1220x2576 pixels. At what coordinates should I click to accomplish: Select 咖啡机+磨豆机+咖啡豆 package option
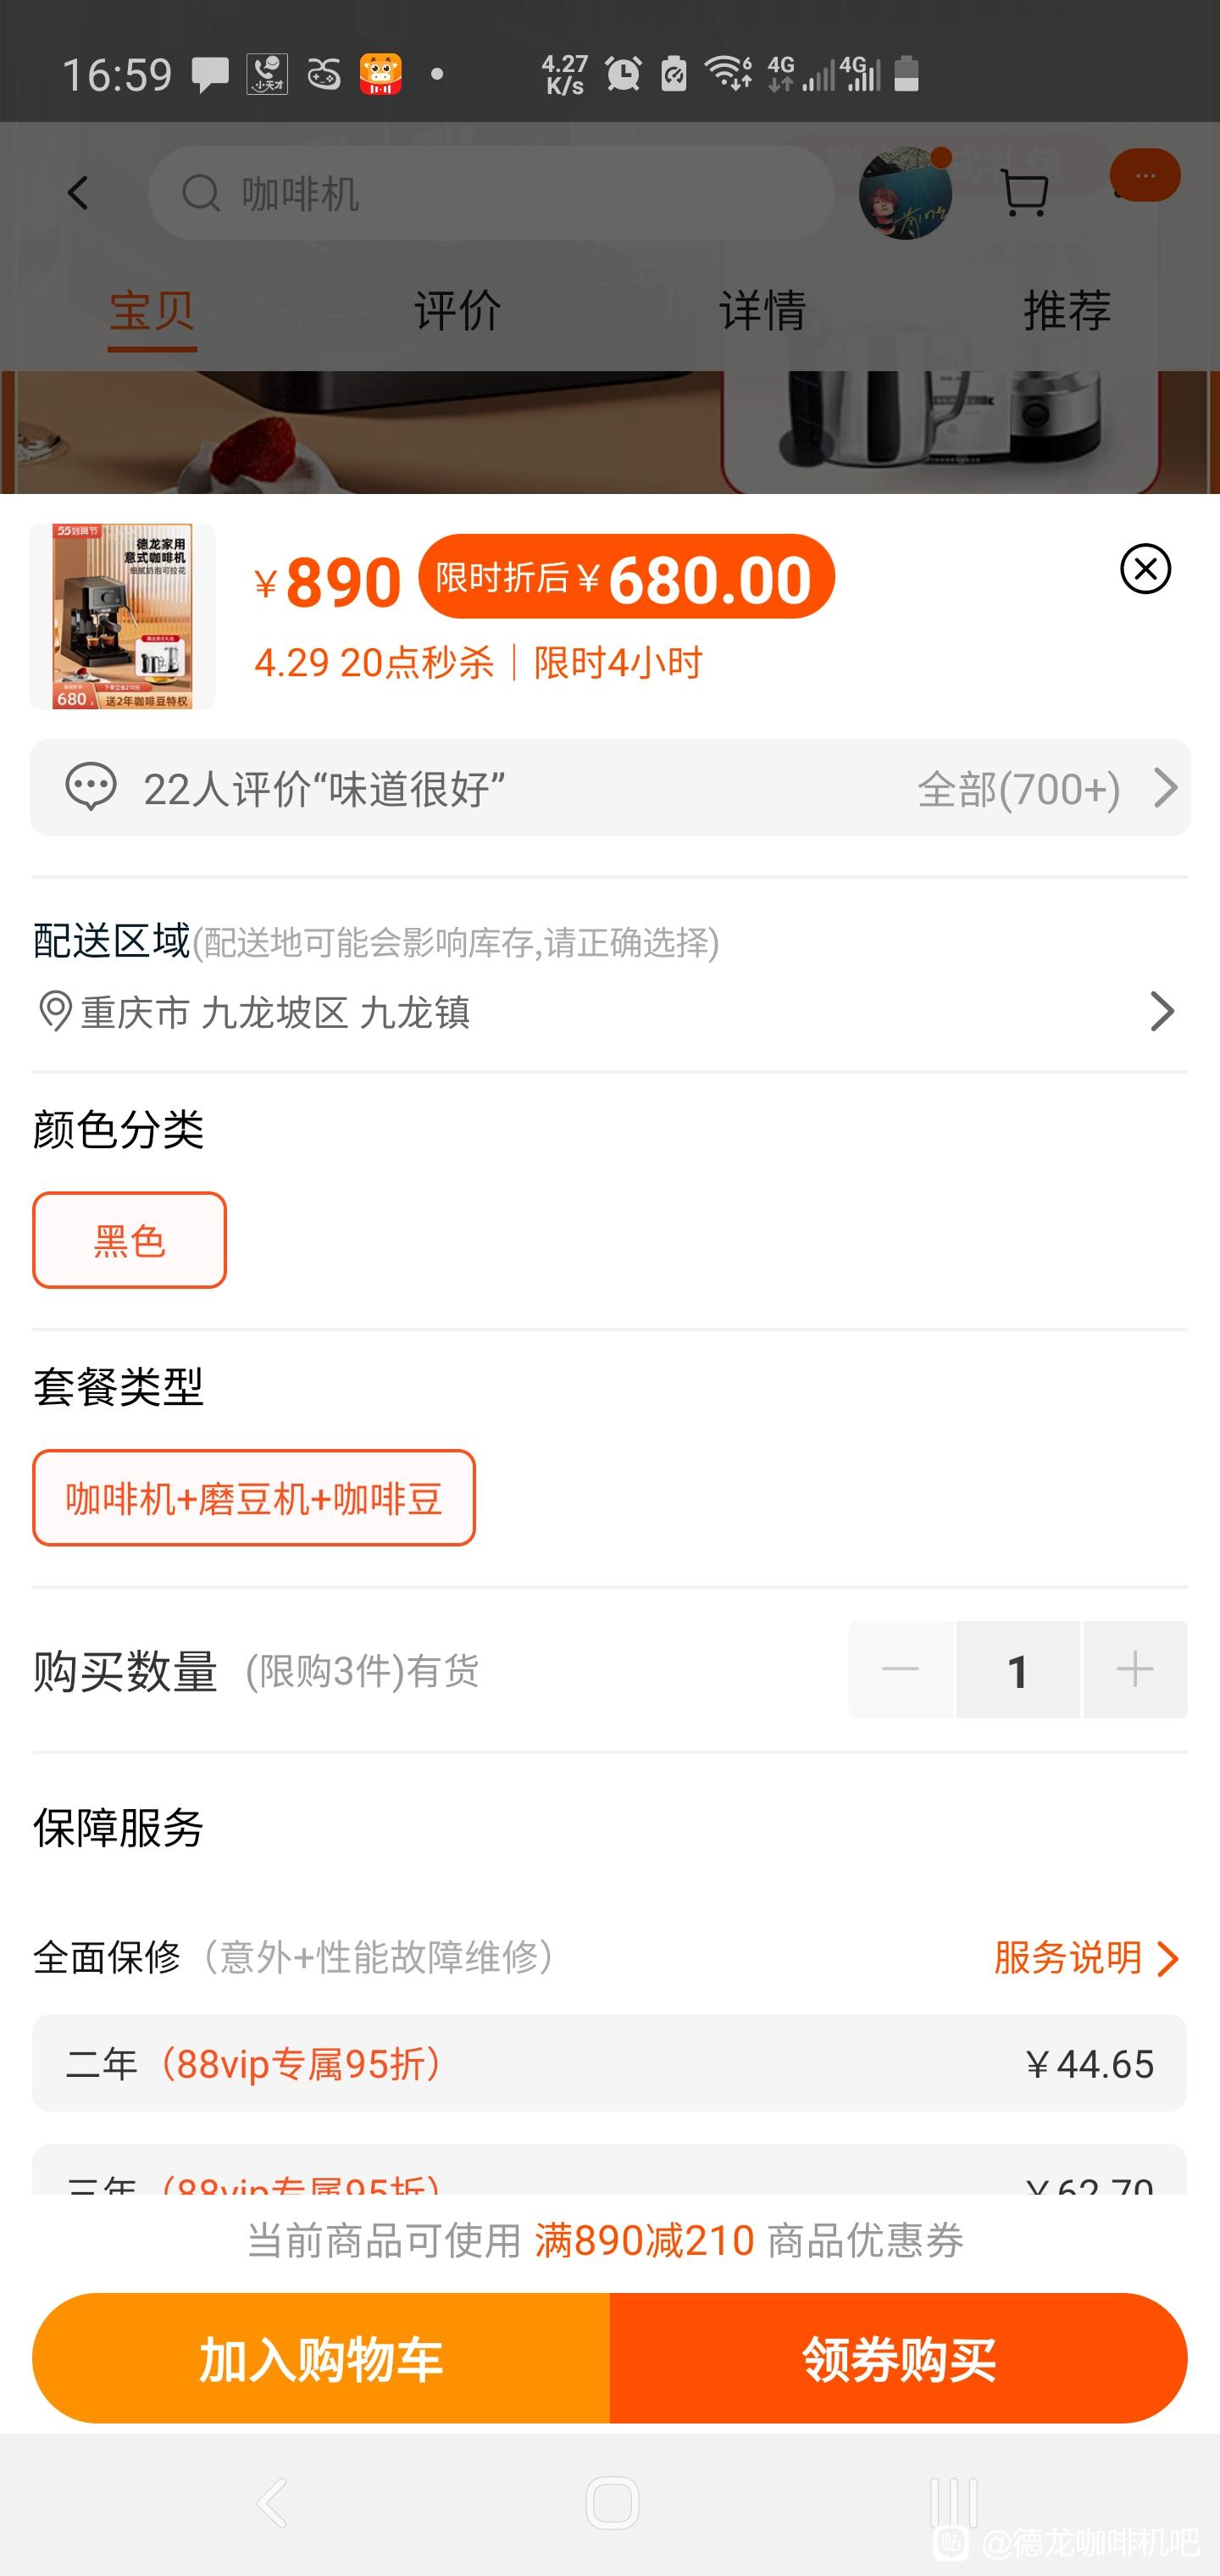(254, 1497)
